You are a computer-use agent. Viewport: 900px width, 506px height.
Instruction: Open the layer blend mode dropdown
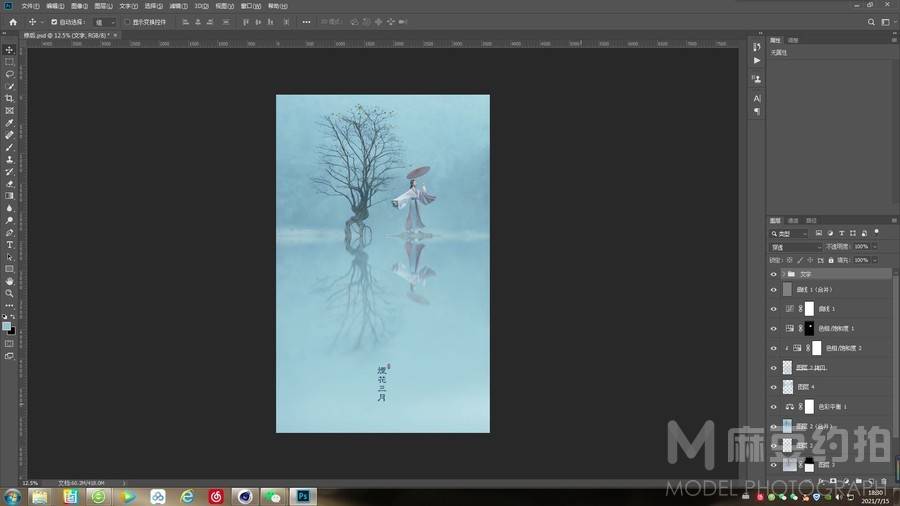796,247
